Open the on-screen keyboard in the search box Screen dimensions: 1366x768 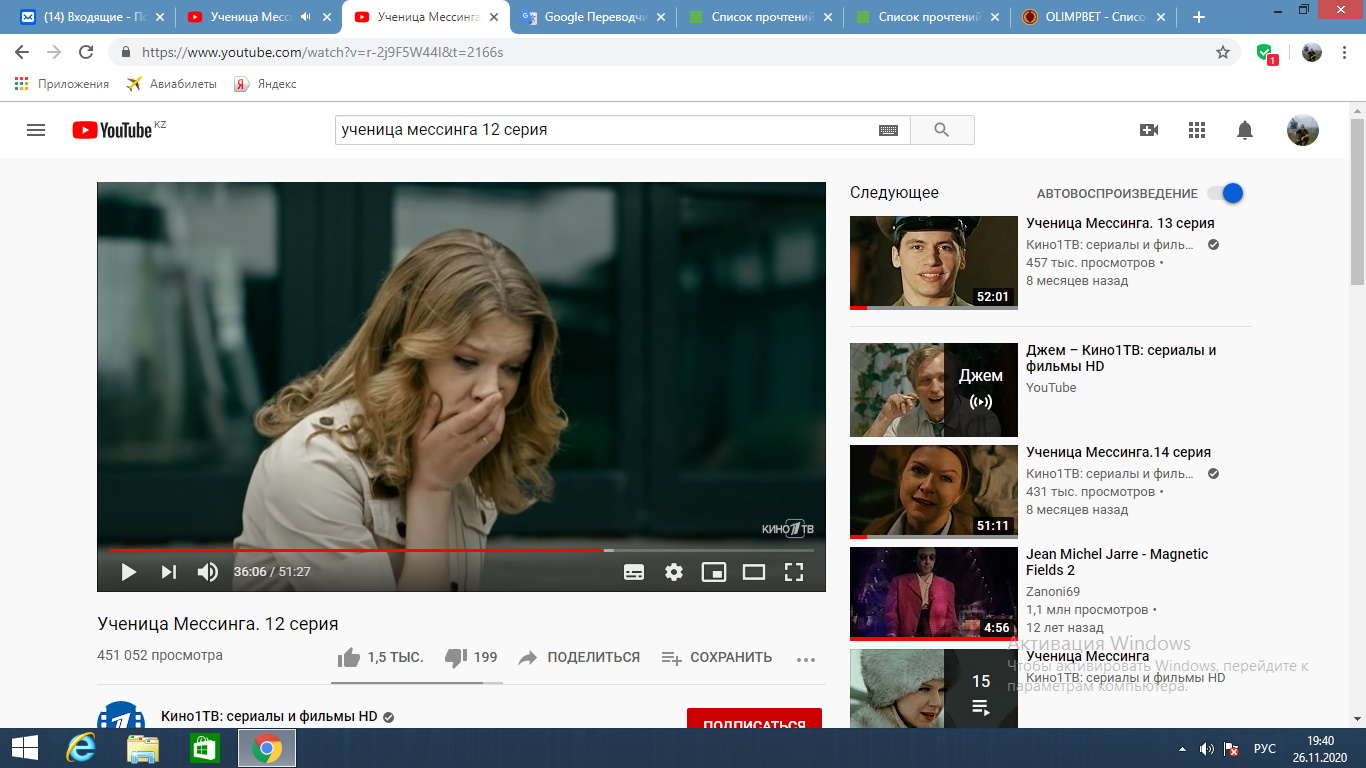point(888,130)
